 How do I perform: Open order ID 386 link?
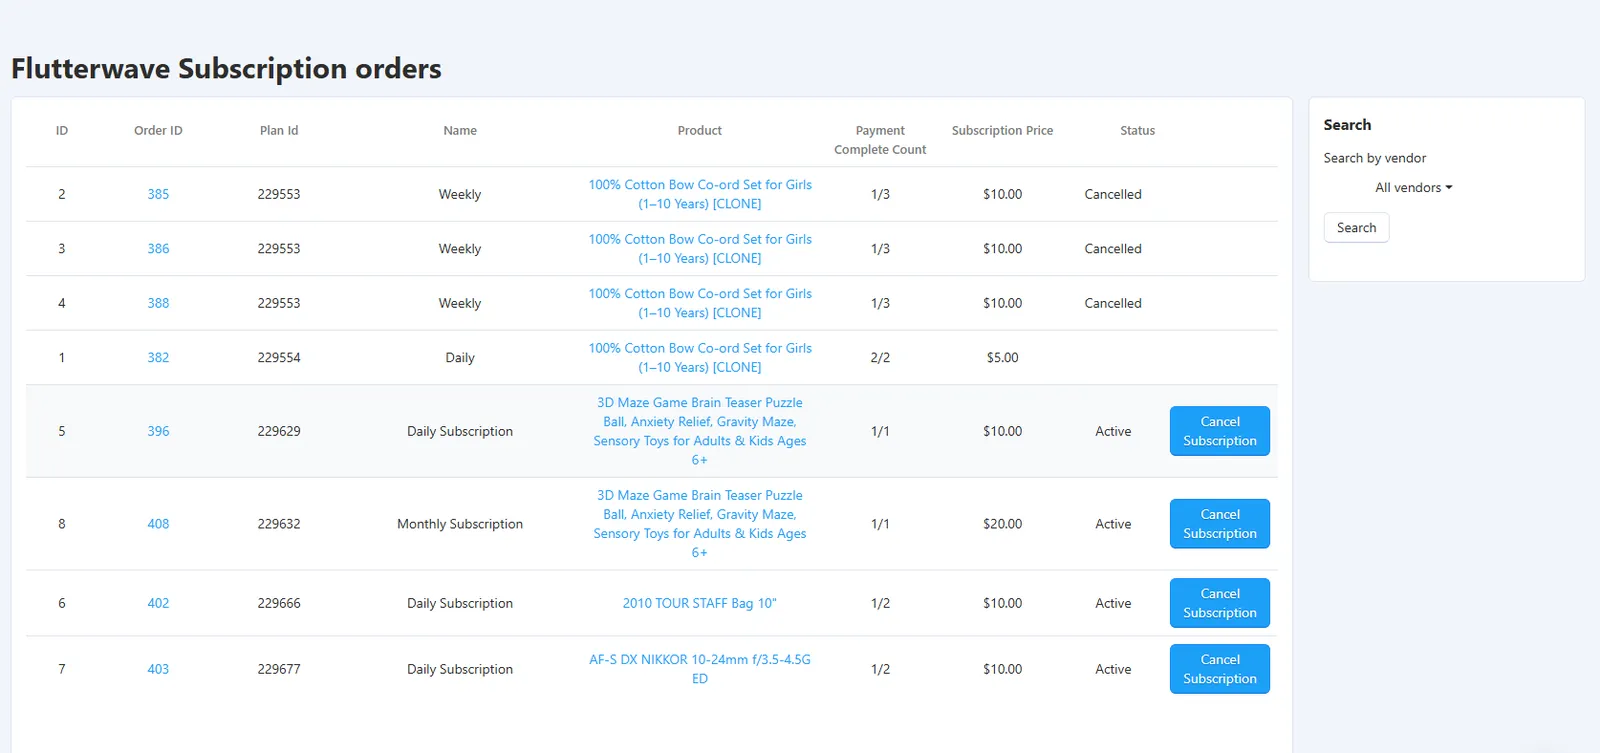(158, 248)
